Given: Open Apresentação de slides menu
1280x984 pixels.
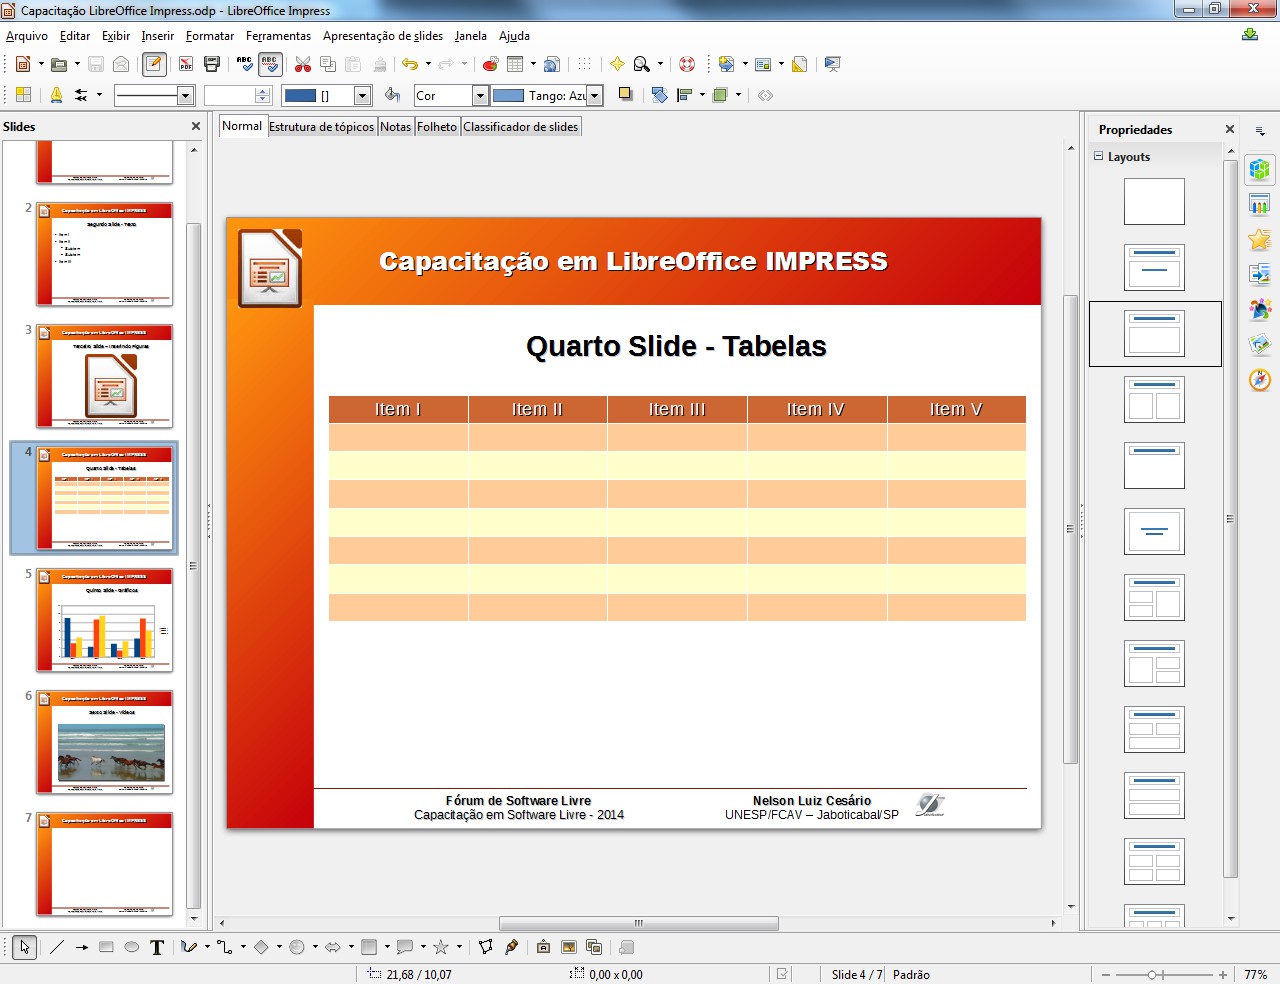Looking at the screenshot, I should pyautogui.click(x=383, y=36).
